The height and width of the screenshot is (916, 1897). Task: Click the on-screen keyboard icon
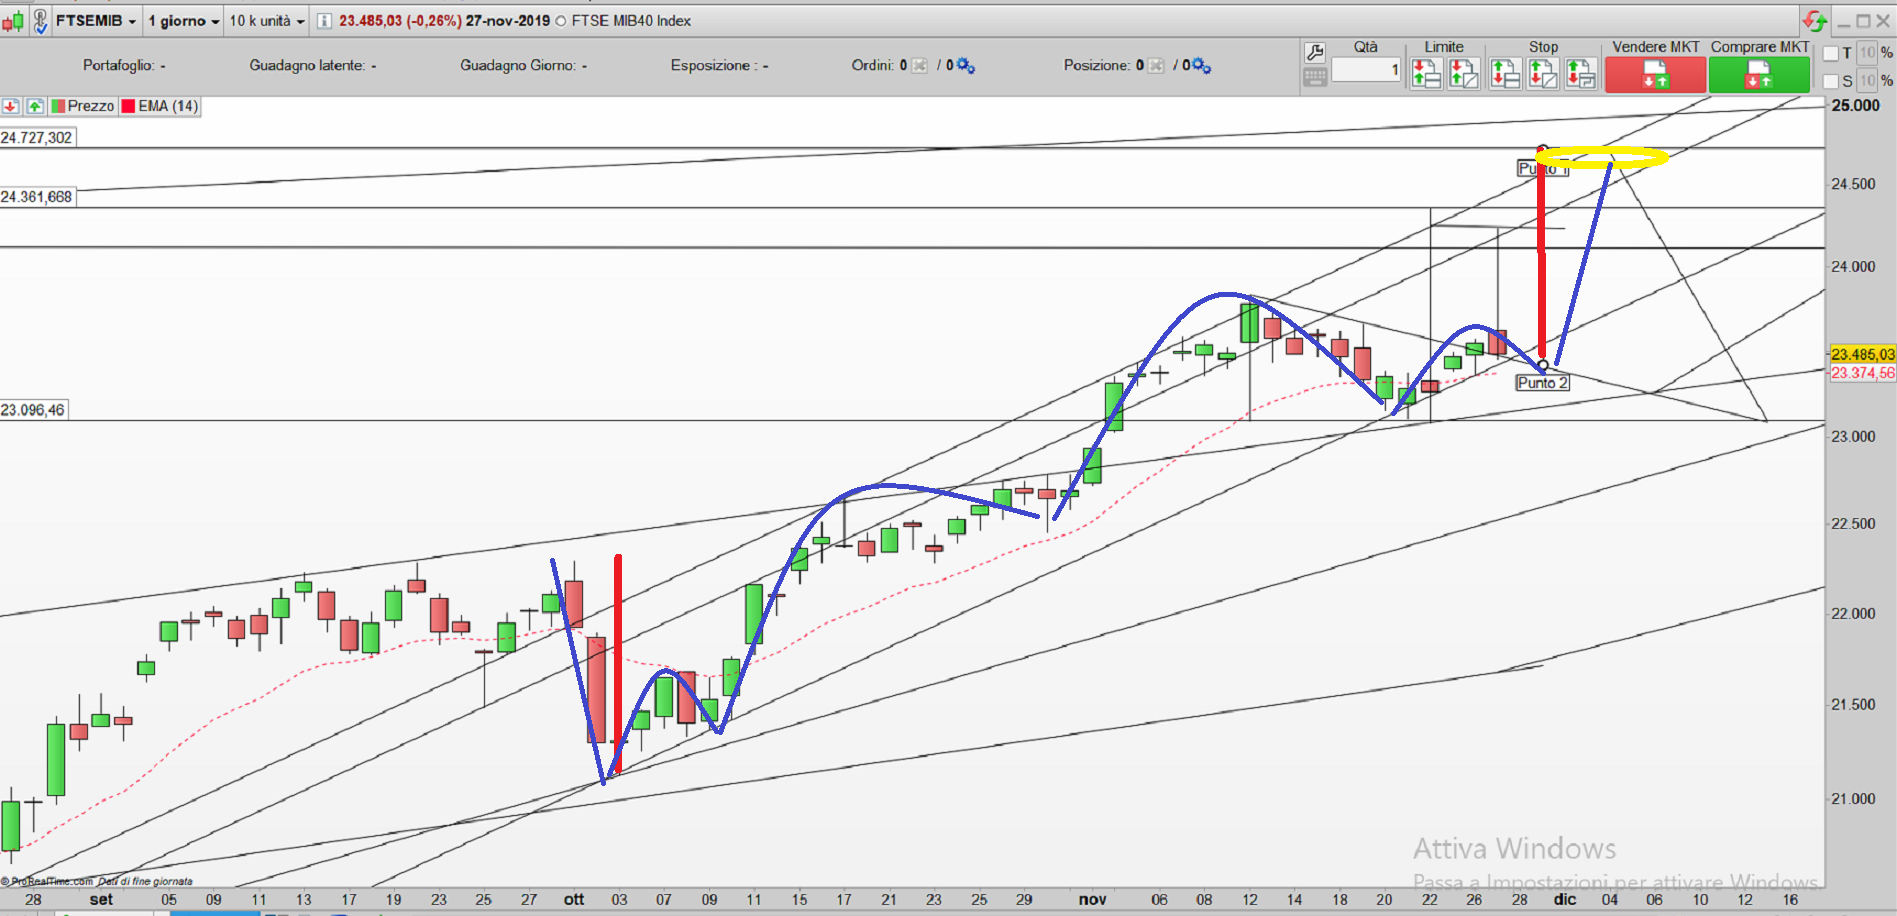pos(1315,77)
